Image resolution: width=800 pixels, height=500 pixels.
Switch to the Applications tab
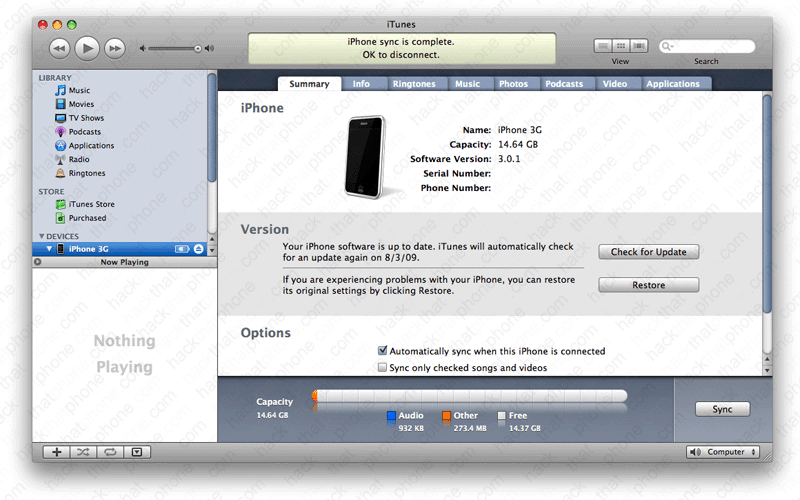tap(673, 84)
